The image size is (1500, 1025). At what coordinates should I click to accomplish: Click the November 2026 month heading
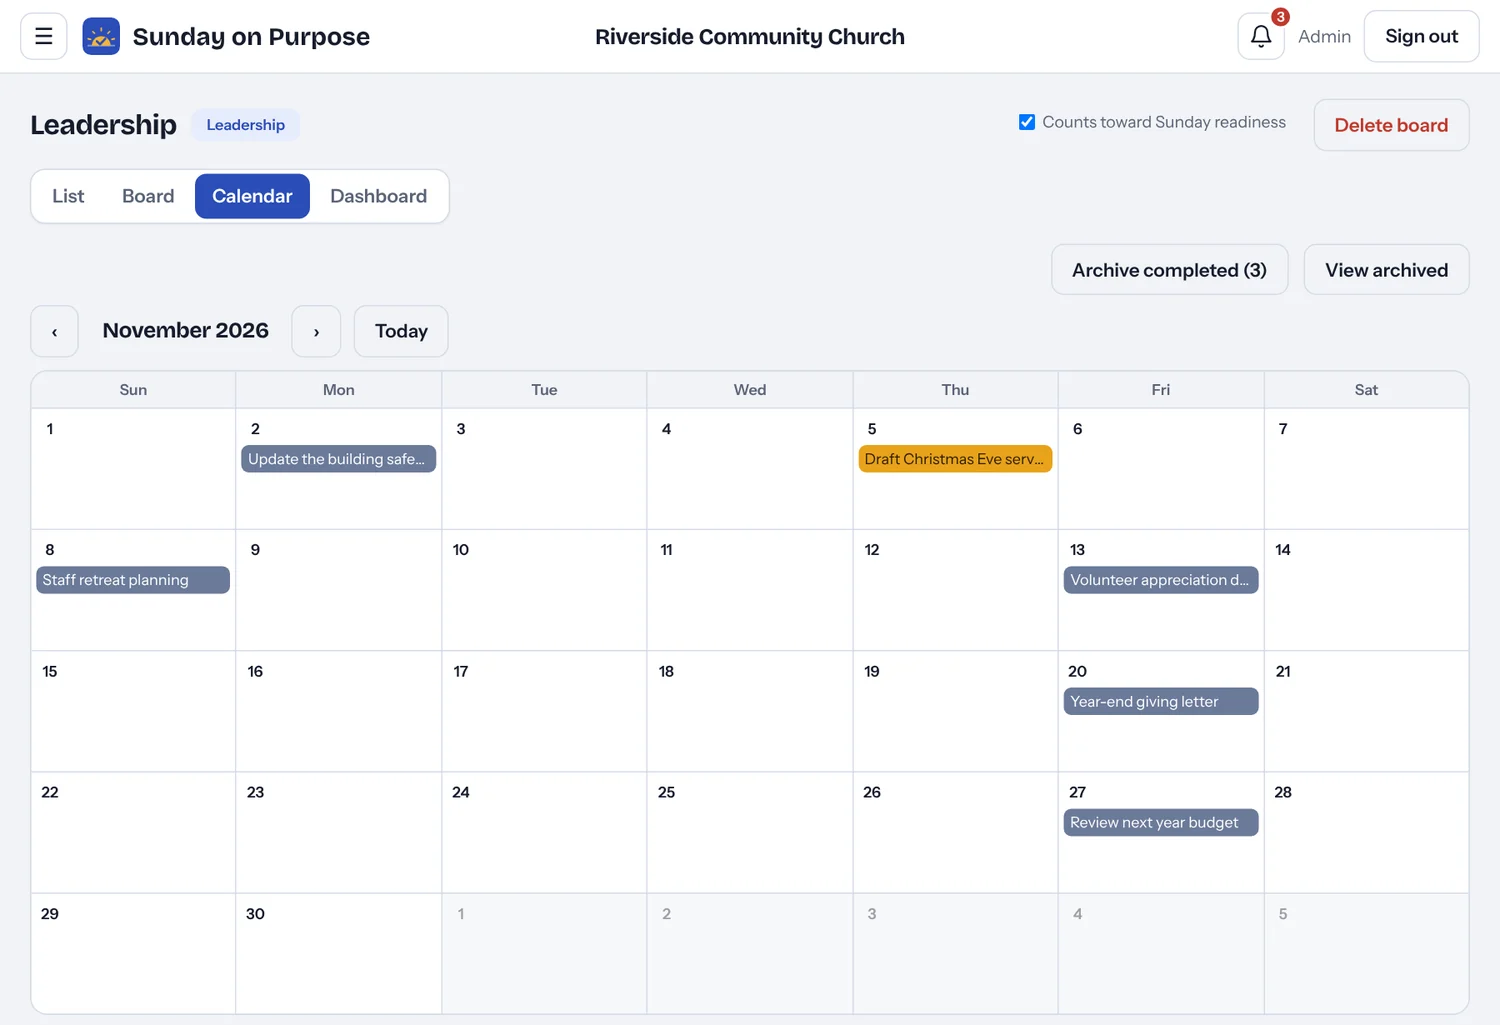click(x=186, y=330)
